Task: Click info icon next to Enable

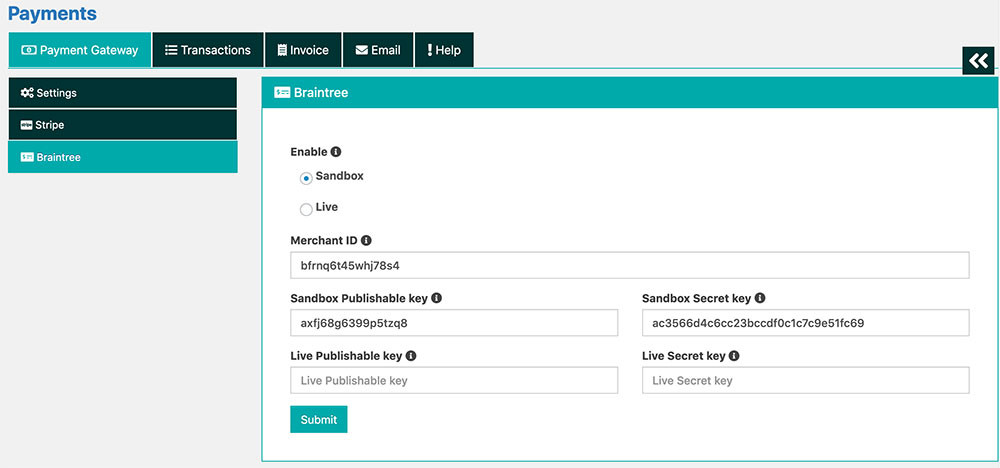Action: (336, 152)
